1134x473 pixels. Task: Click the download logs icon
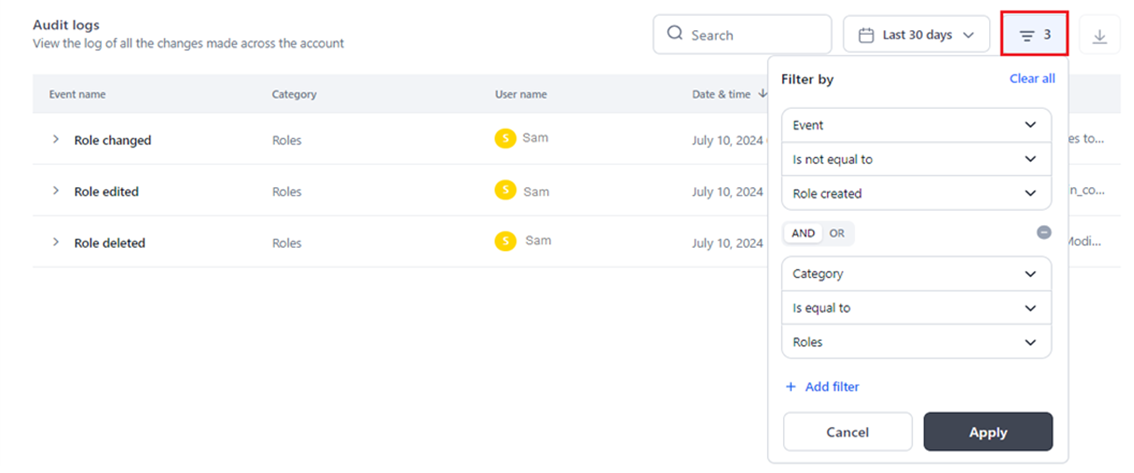point(1099,36)
